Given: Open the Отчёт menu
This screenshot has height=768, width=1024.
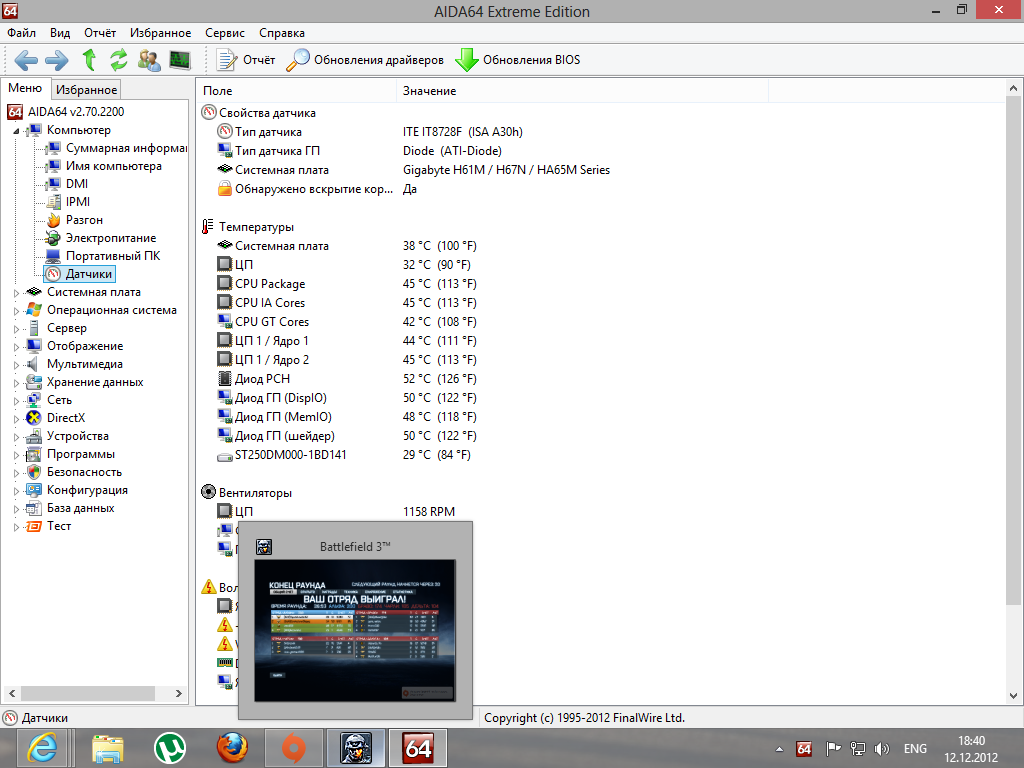Looking at the screenshot, I should [x=100, y=33].
